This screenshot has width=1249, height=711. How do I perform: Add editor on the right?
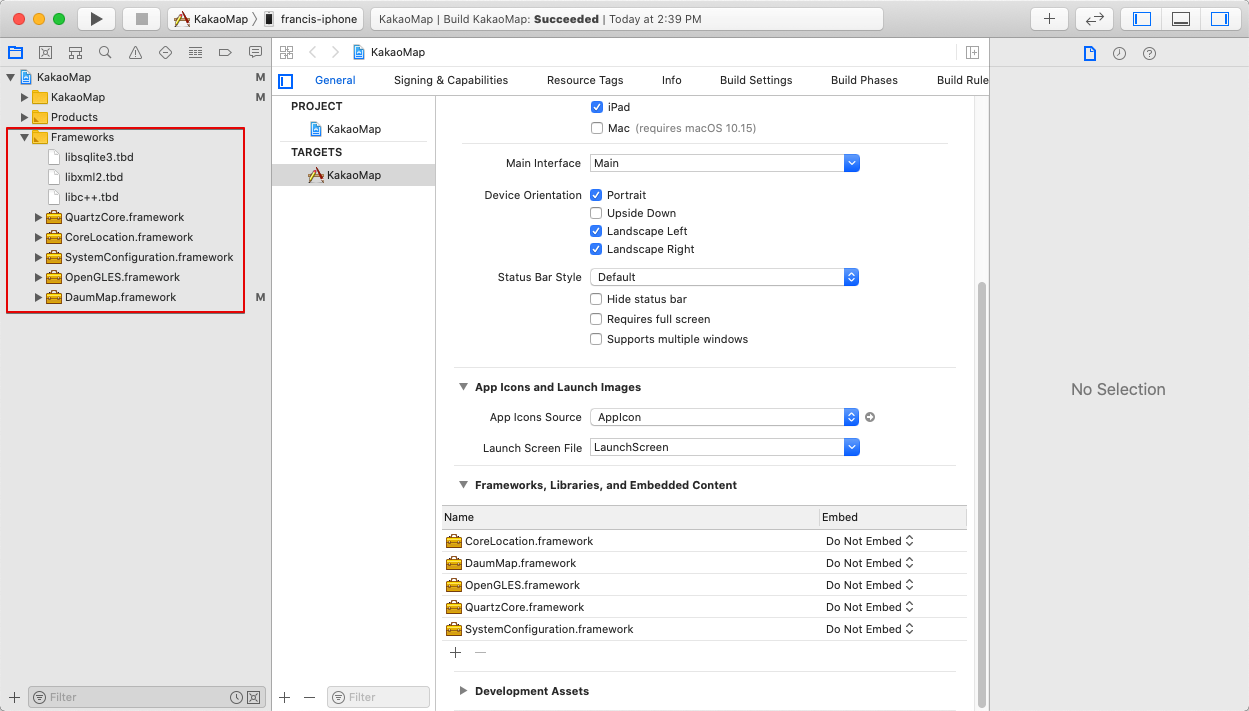(x=972, y=53)
